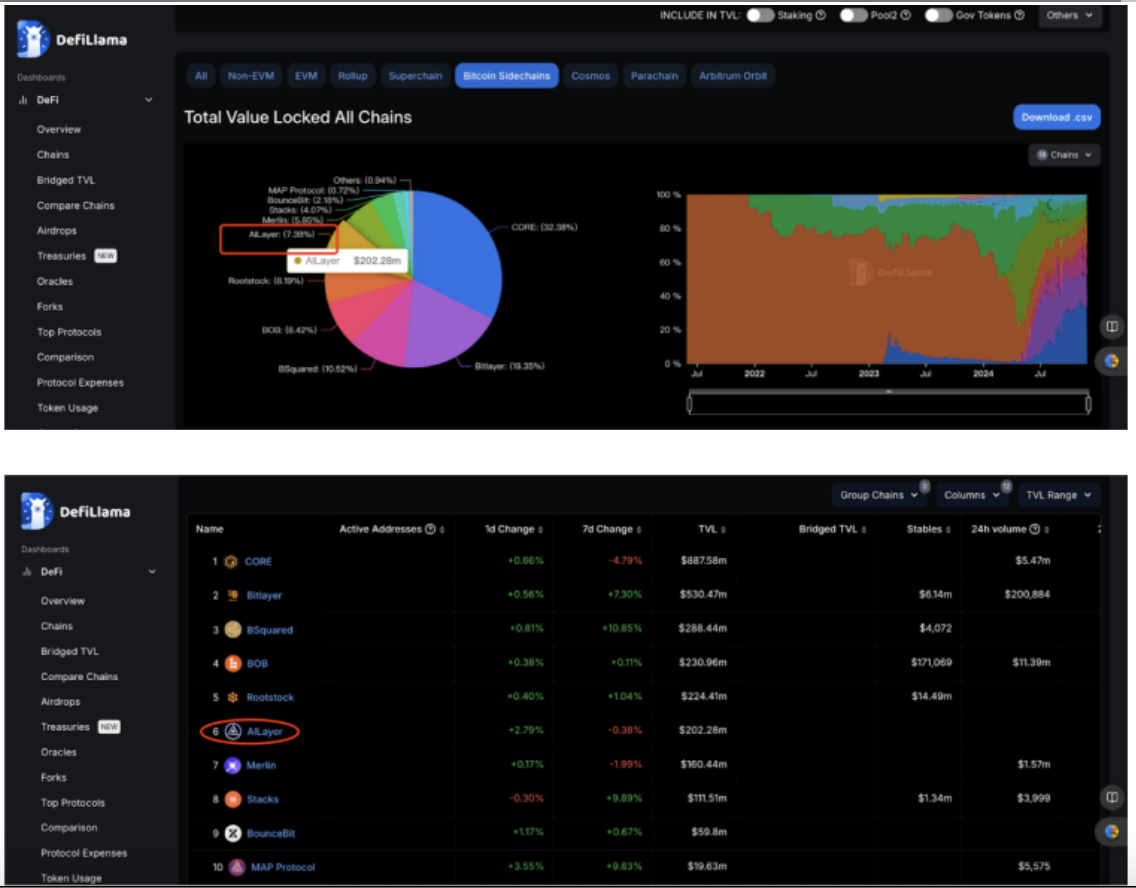Click the book icon beside the area chart
This screenshot has width=1136, height=888.
pos(1111,327)
